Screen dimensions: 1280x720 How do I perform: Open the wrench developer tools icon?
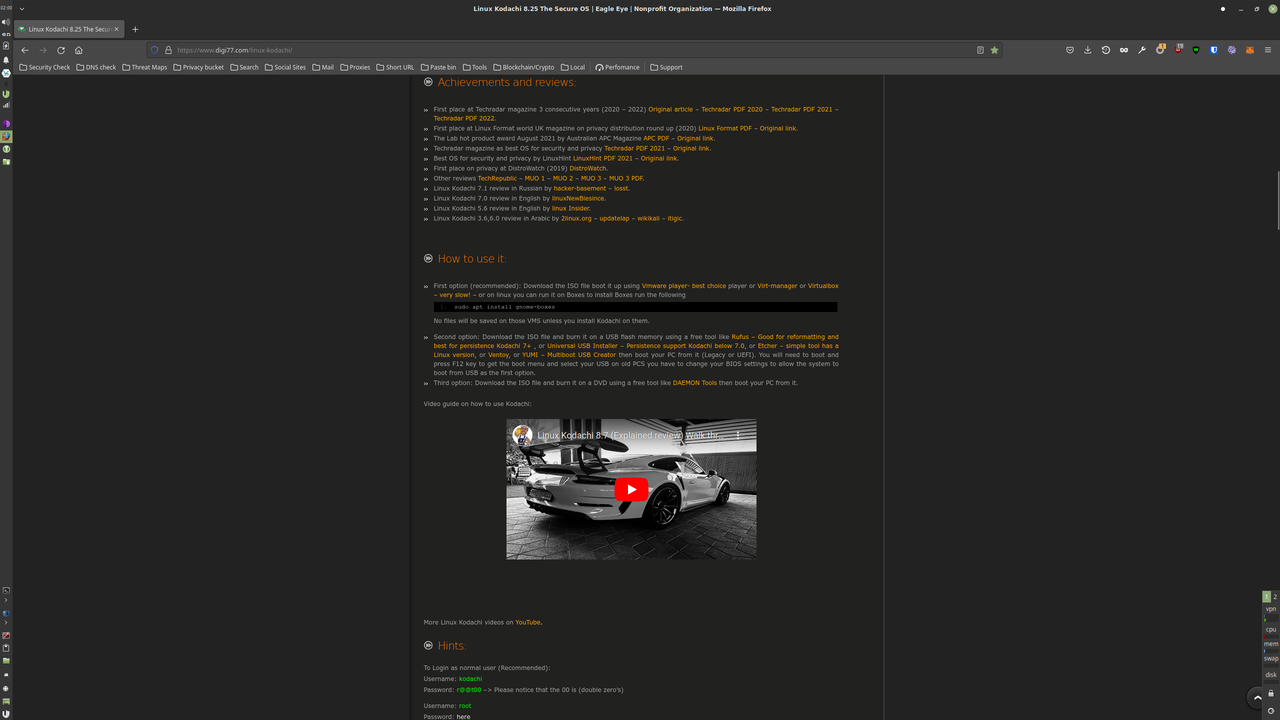point(1141,50)
